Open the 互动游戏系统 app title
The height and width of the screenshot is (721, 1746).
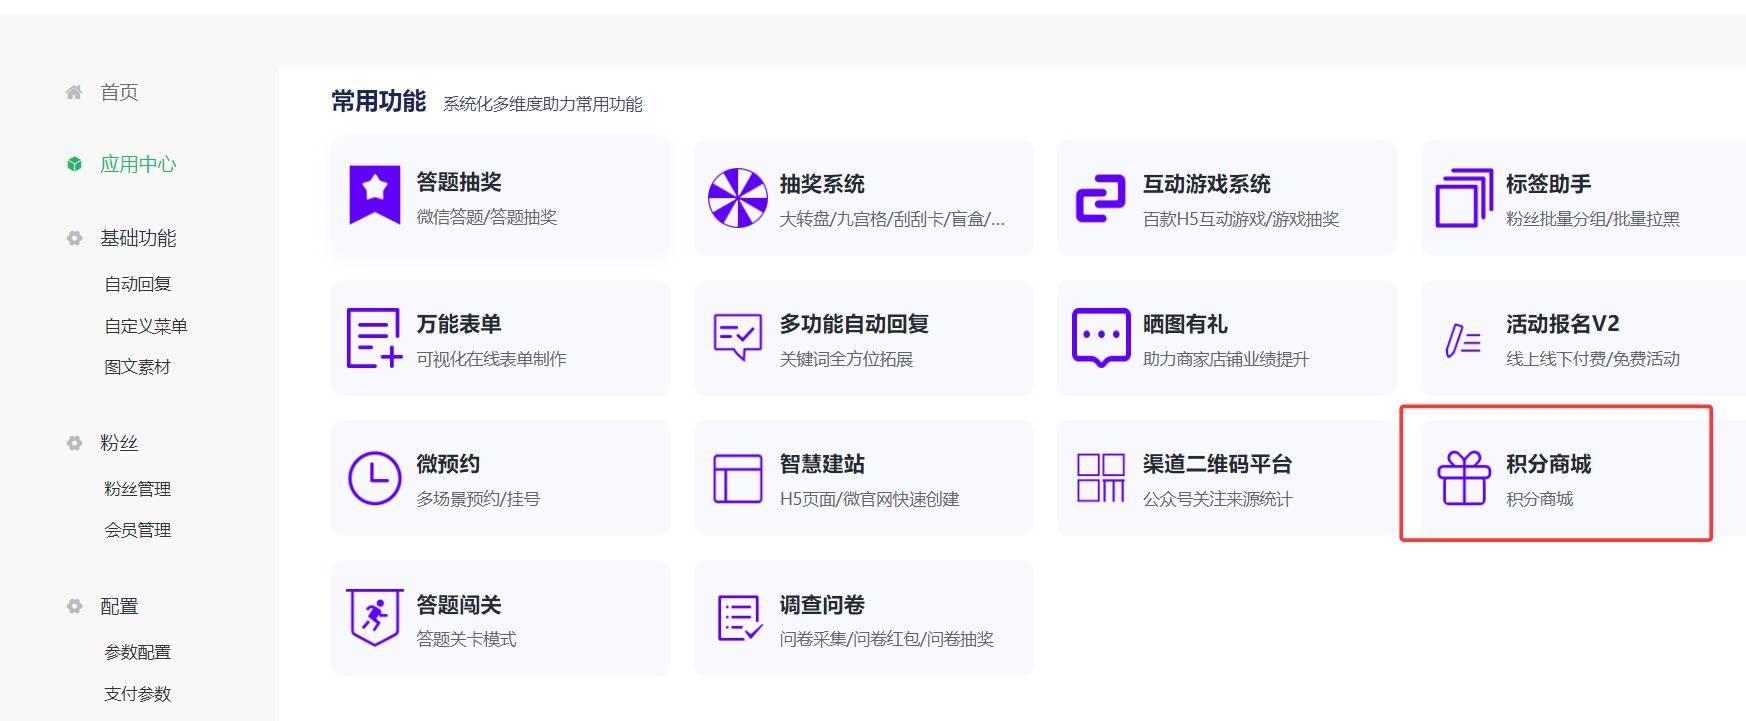pyautogui.click(x=1207, y=184)
